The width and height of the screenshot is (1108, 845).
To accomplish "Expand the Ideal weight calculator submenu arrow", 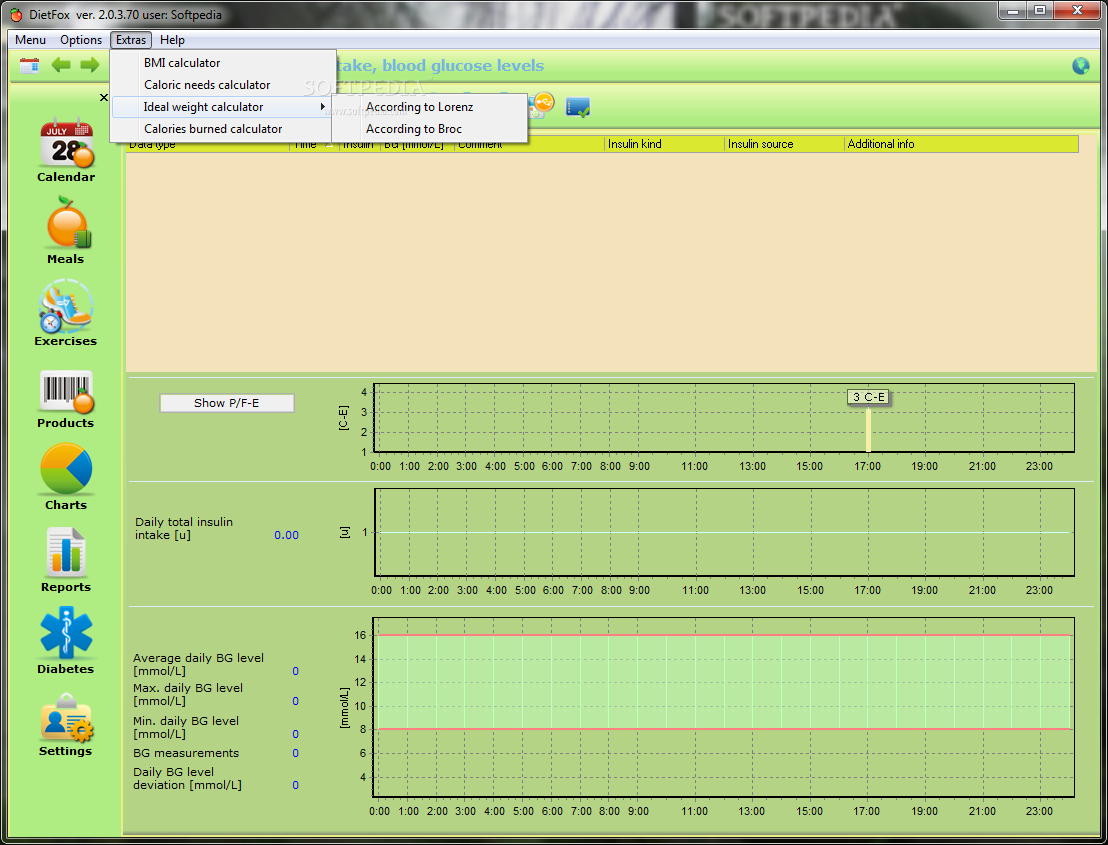I will (323, 107).
